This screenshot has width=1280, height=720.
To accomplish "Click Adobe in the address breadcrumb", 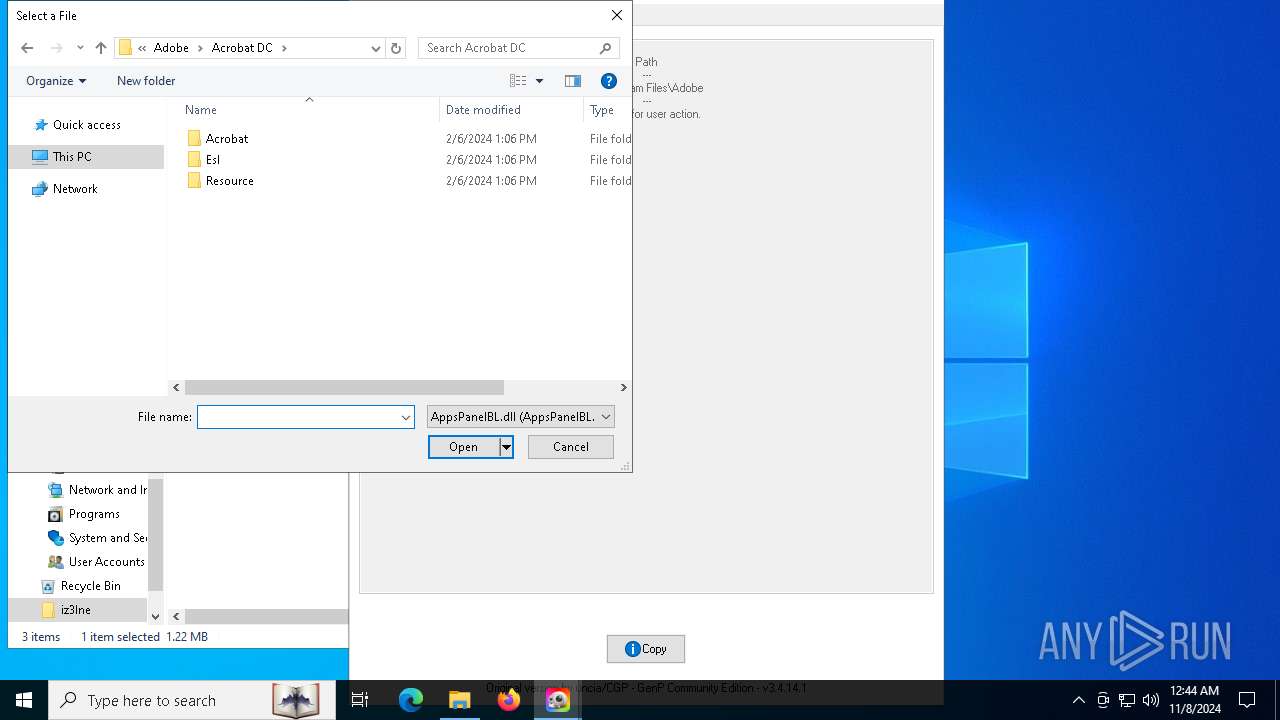I will [x=171, y=48].
